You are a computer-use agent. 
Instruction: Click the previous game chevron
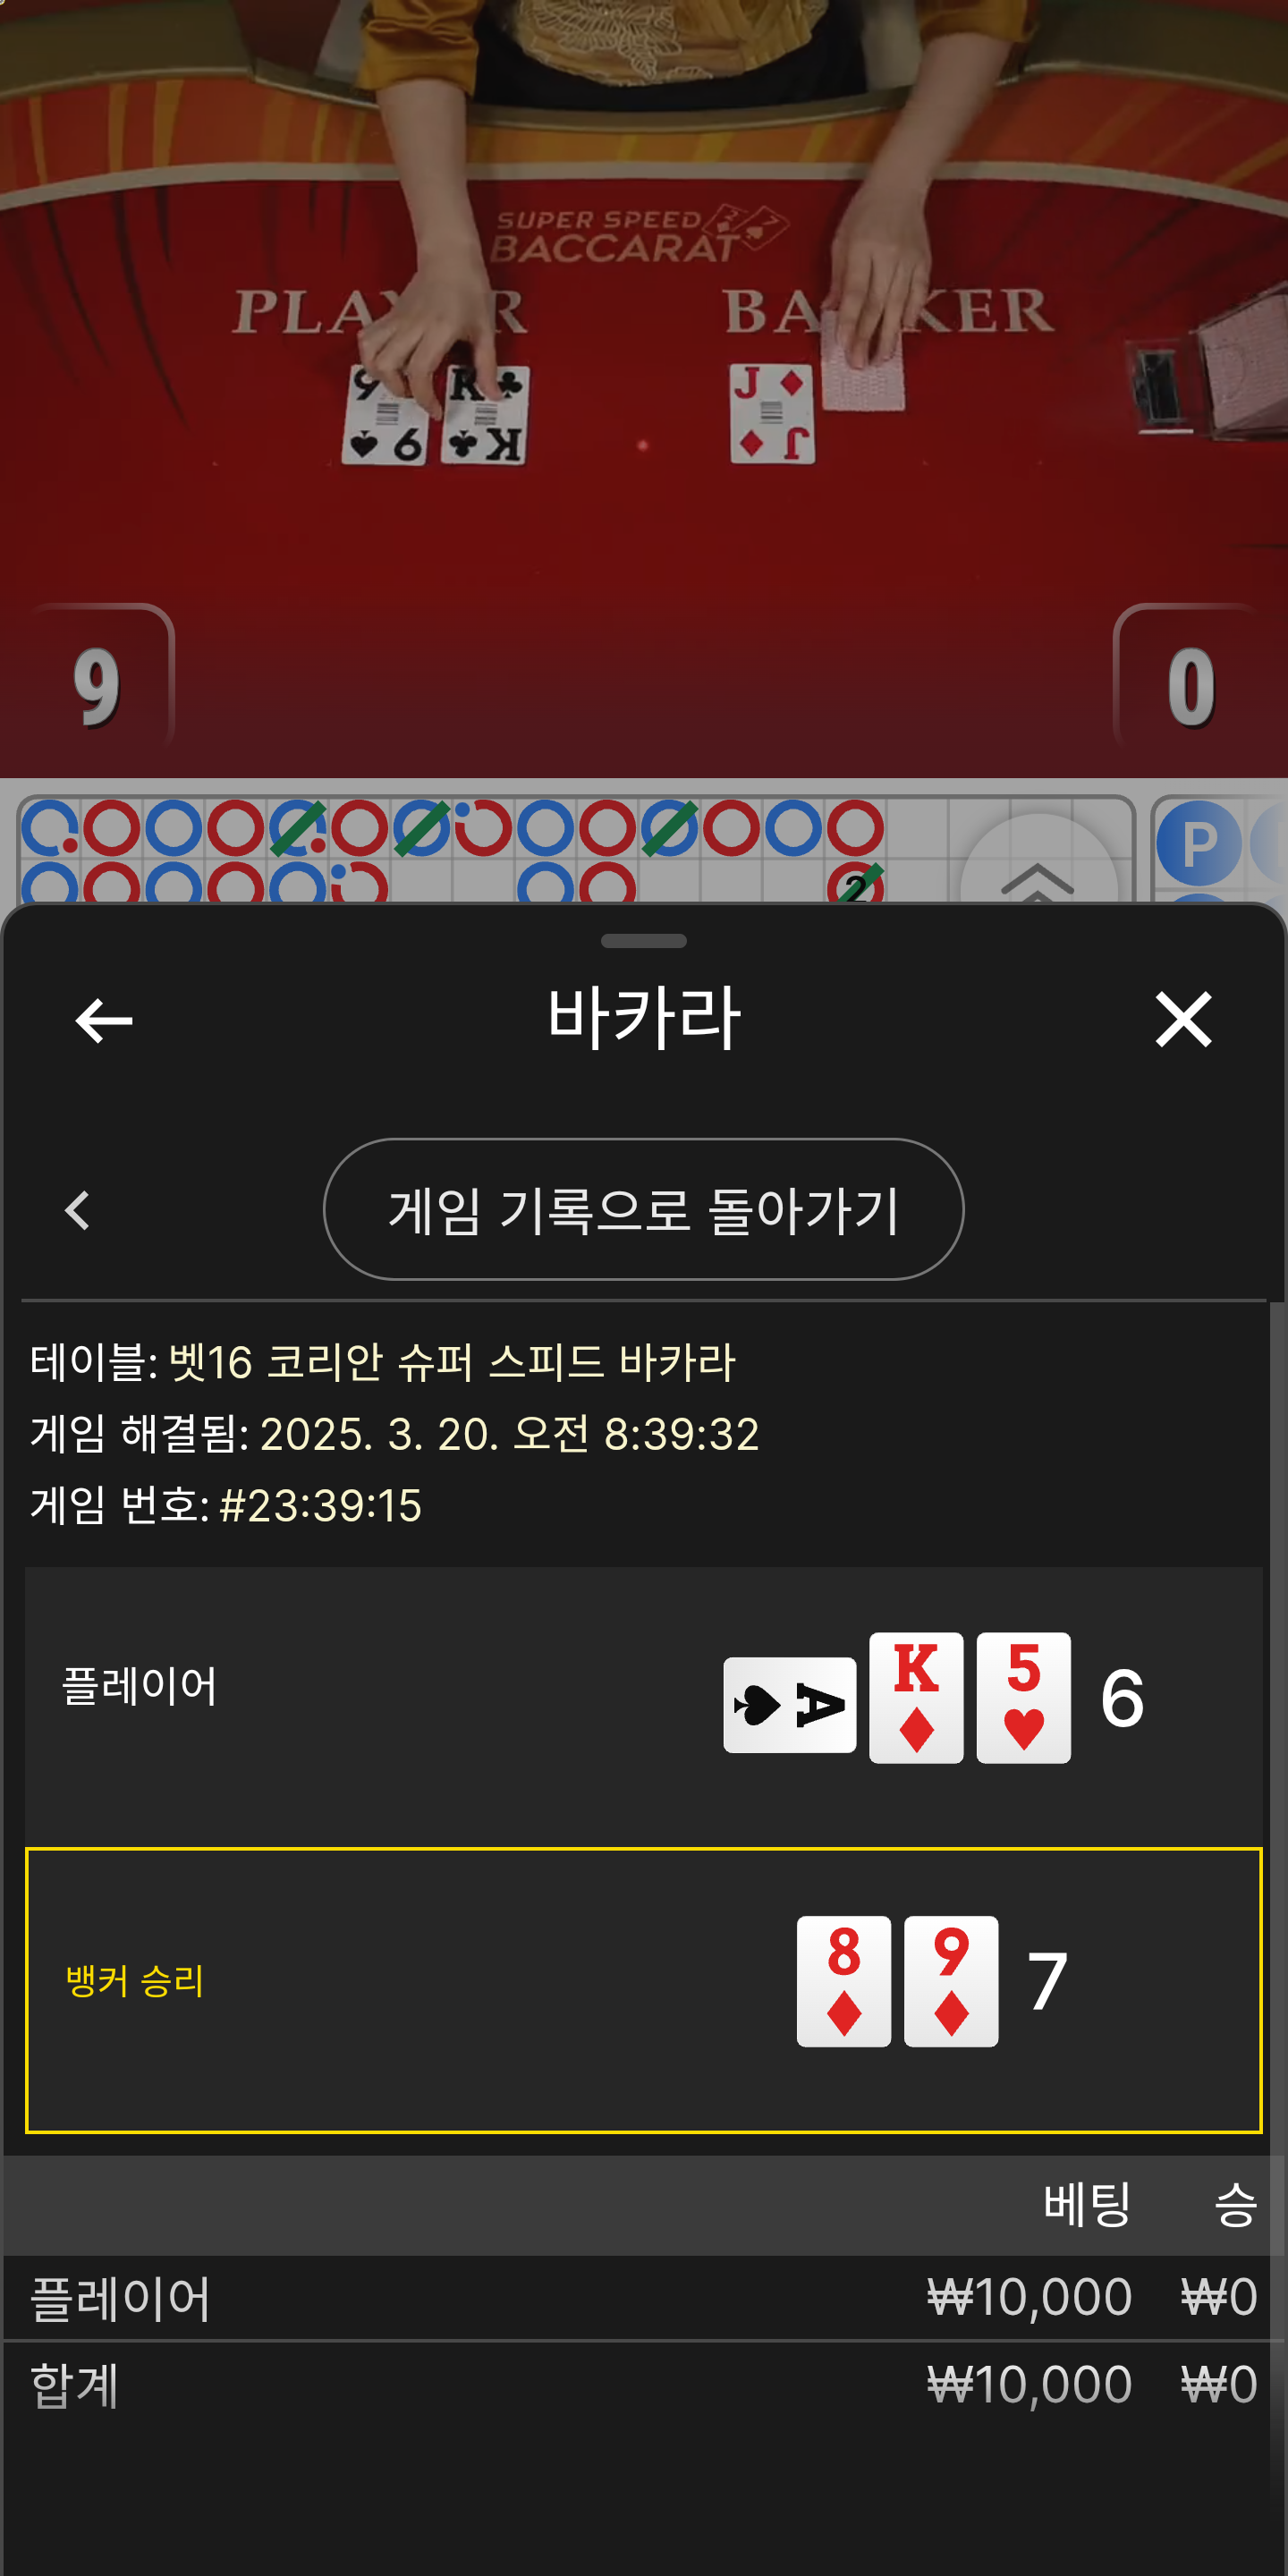[x=78, y=1210]
